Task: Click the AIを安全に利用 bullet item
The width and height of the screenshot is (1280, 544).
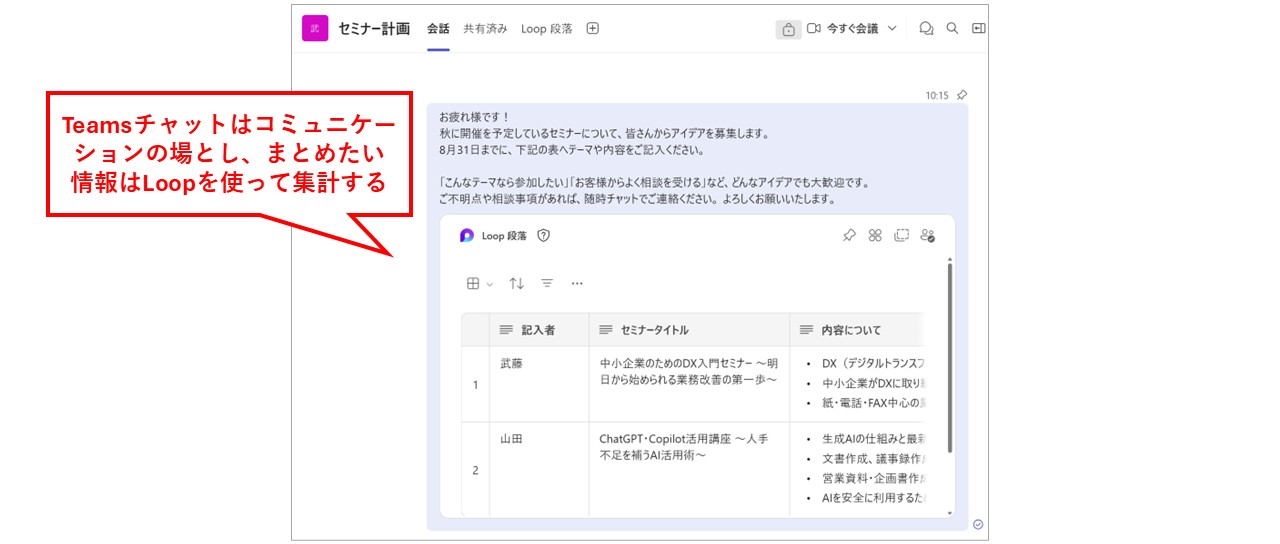Action: point(872,497)
